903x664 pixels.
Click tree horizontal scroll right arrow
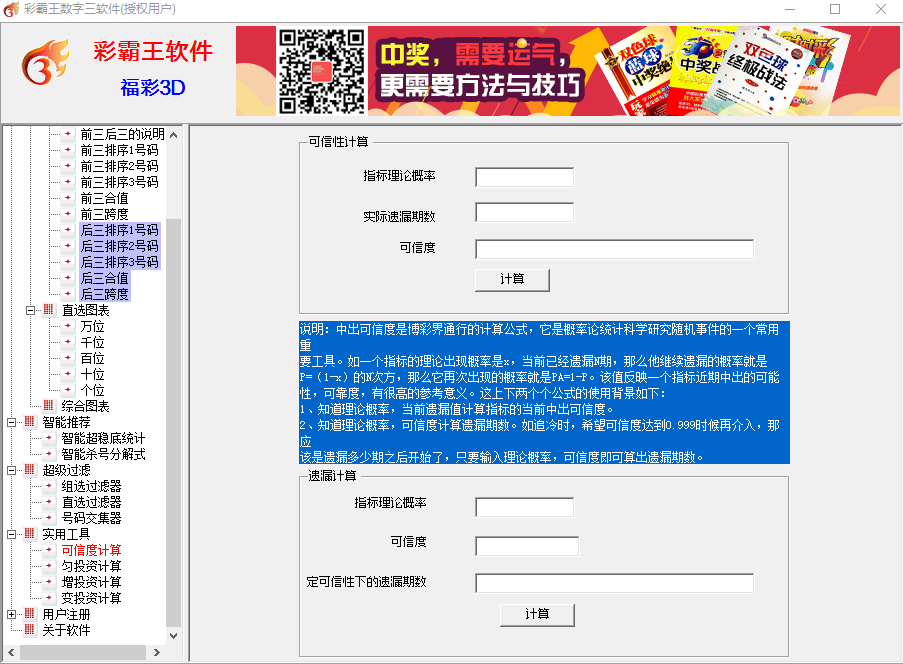(157, 652)
